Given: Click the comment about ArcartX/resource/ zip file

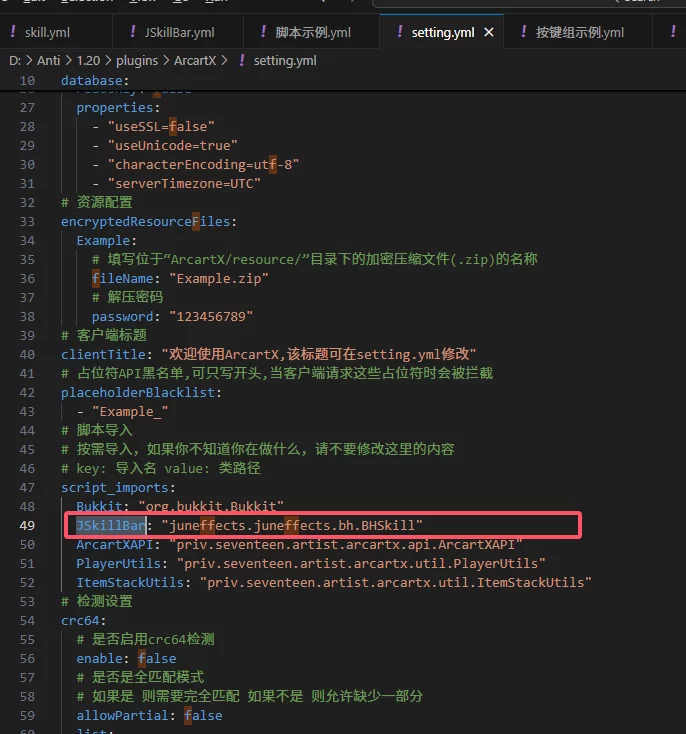Looking at the screenshot, I should tap(315, 259).
